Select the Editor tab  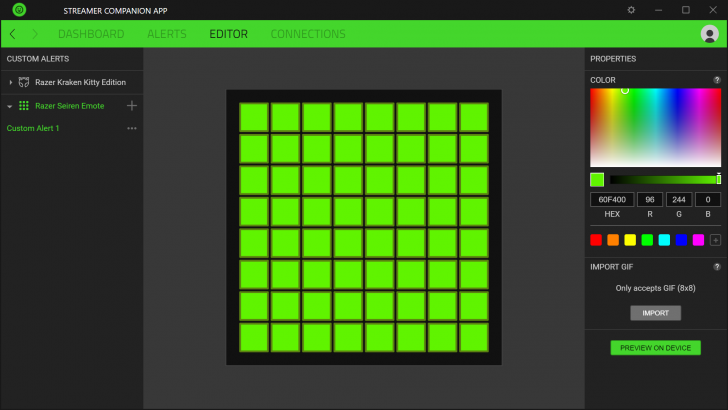(228, 34)
